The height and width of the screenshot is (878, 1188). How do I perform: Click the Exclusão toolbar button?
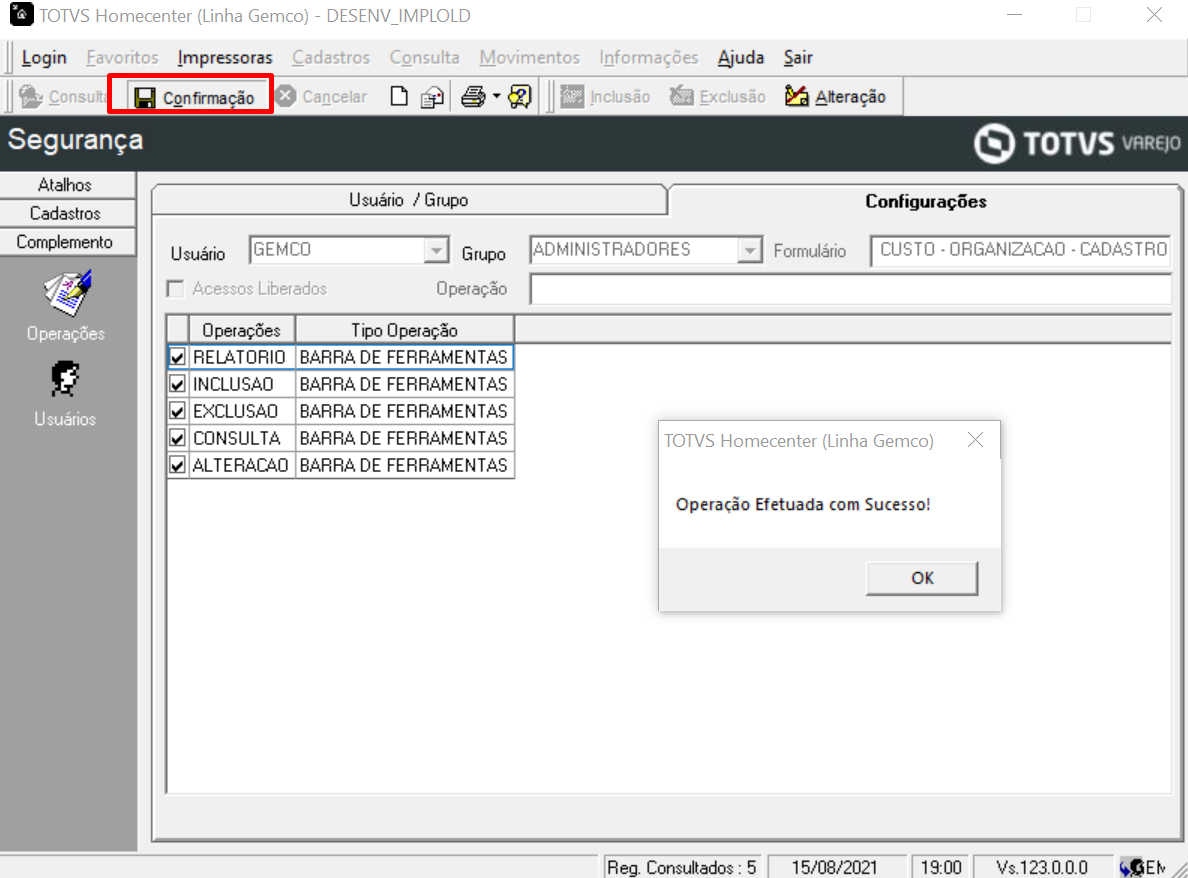[717, 97]
